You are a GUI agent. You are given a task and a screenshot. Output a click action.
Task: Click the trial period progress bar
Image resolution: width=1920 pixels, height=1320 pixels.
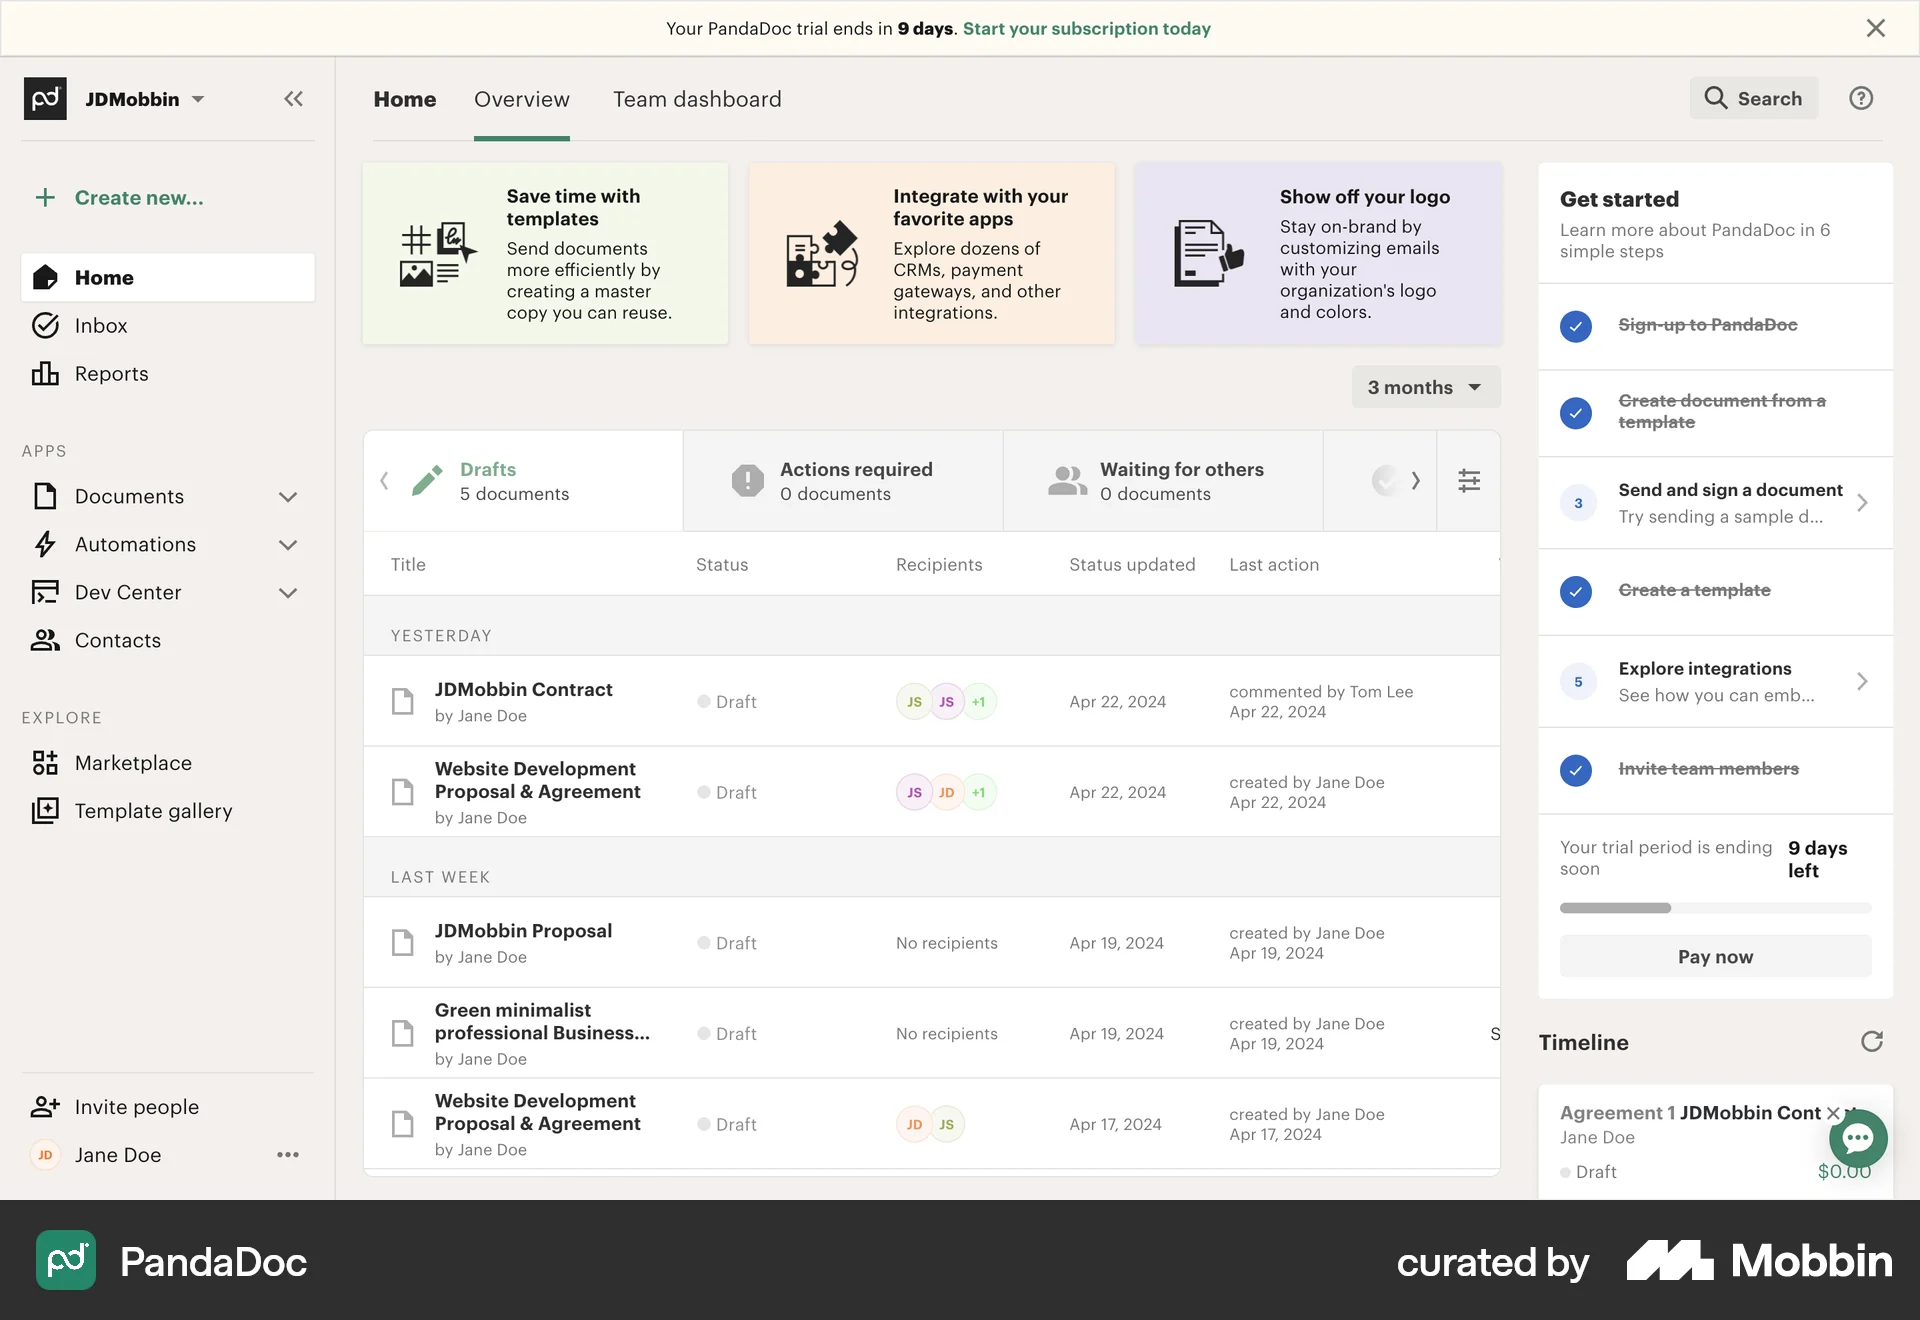[1715, 908]
